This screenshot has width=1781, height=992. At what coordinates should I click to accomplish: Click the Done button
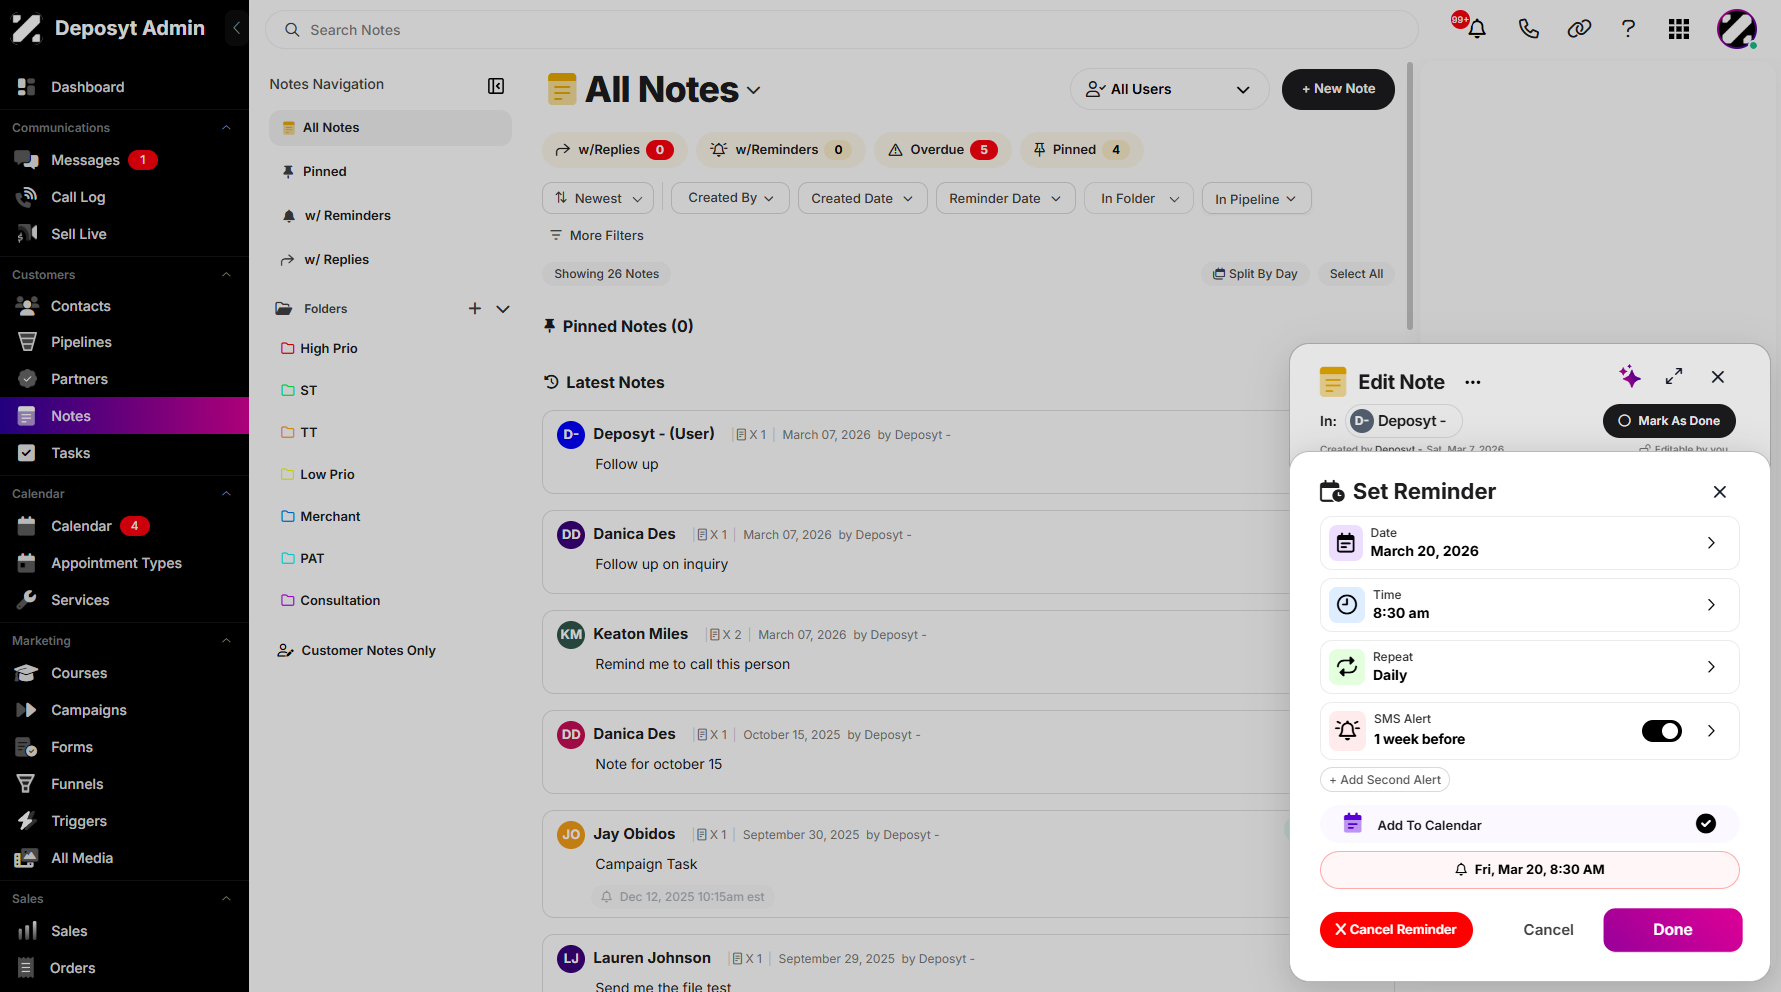click(x=1672, y=930)
